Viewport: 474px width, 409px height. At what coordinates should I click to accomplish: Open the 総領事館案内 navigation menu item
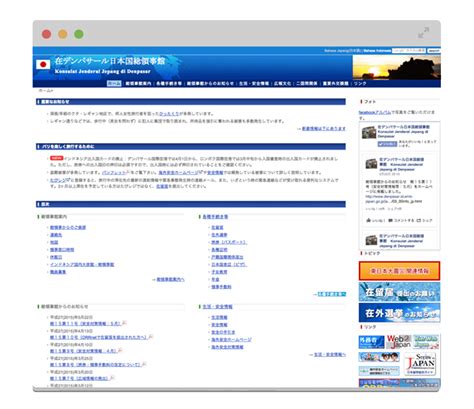click(138, 83)
